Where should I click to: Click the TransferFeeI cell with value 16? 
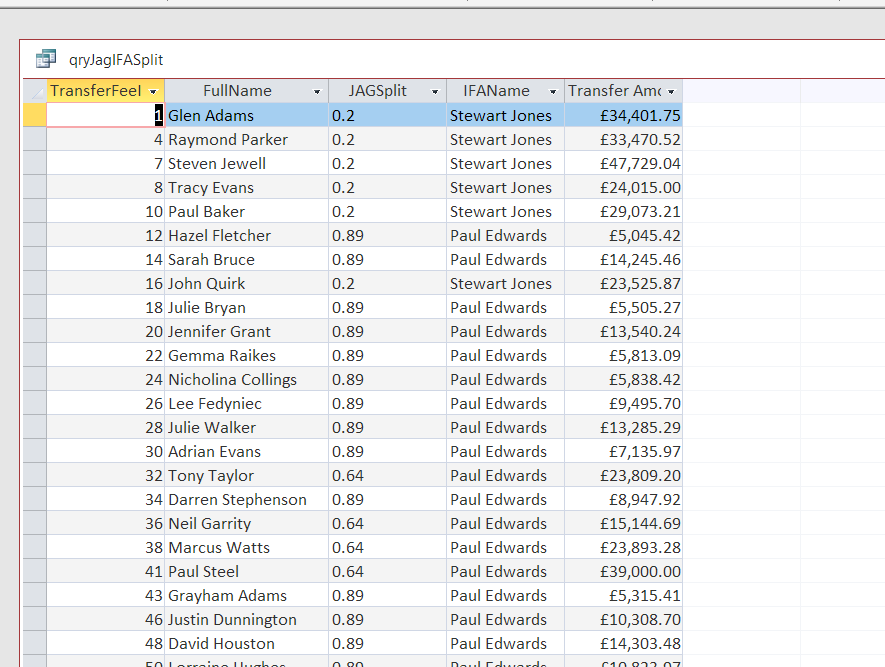[106, 283]
